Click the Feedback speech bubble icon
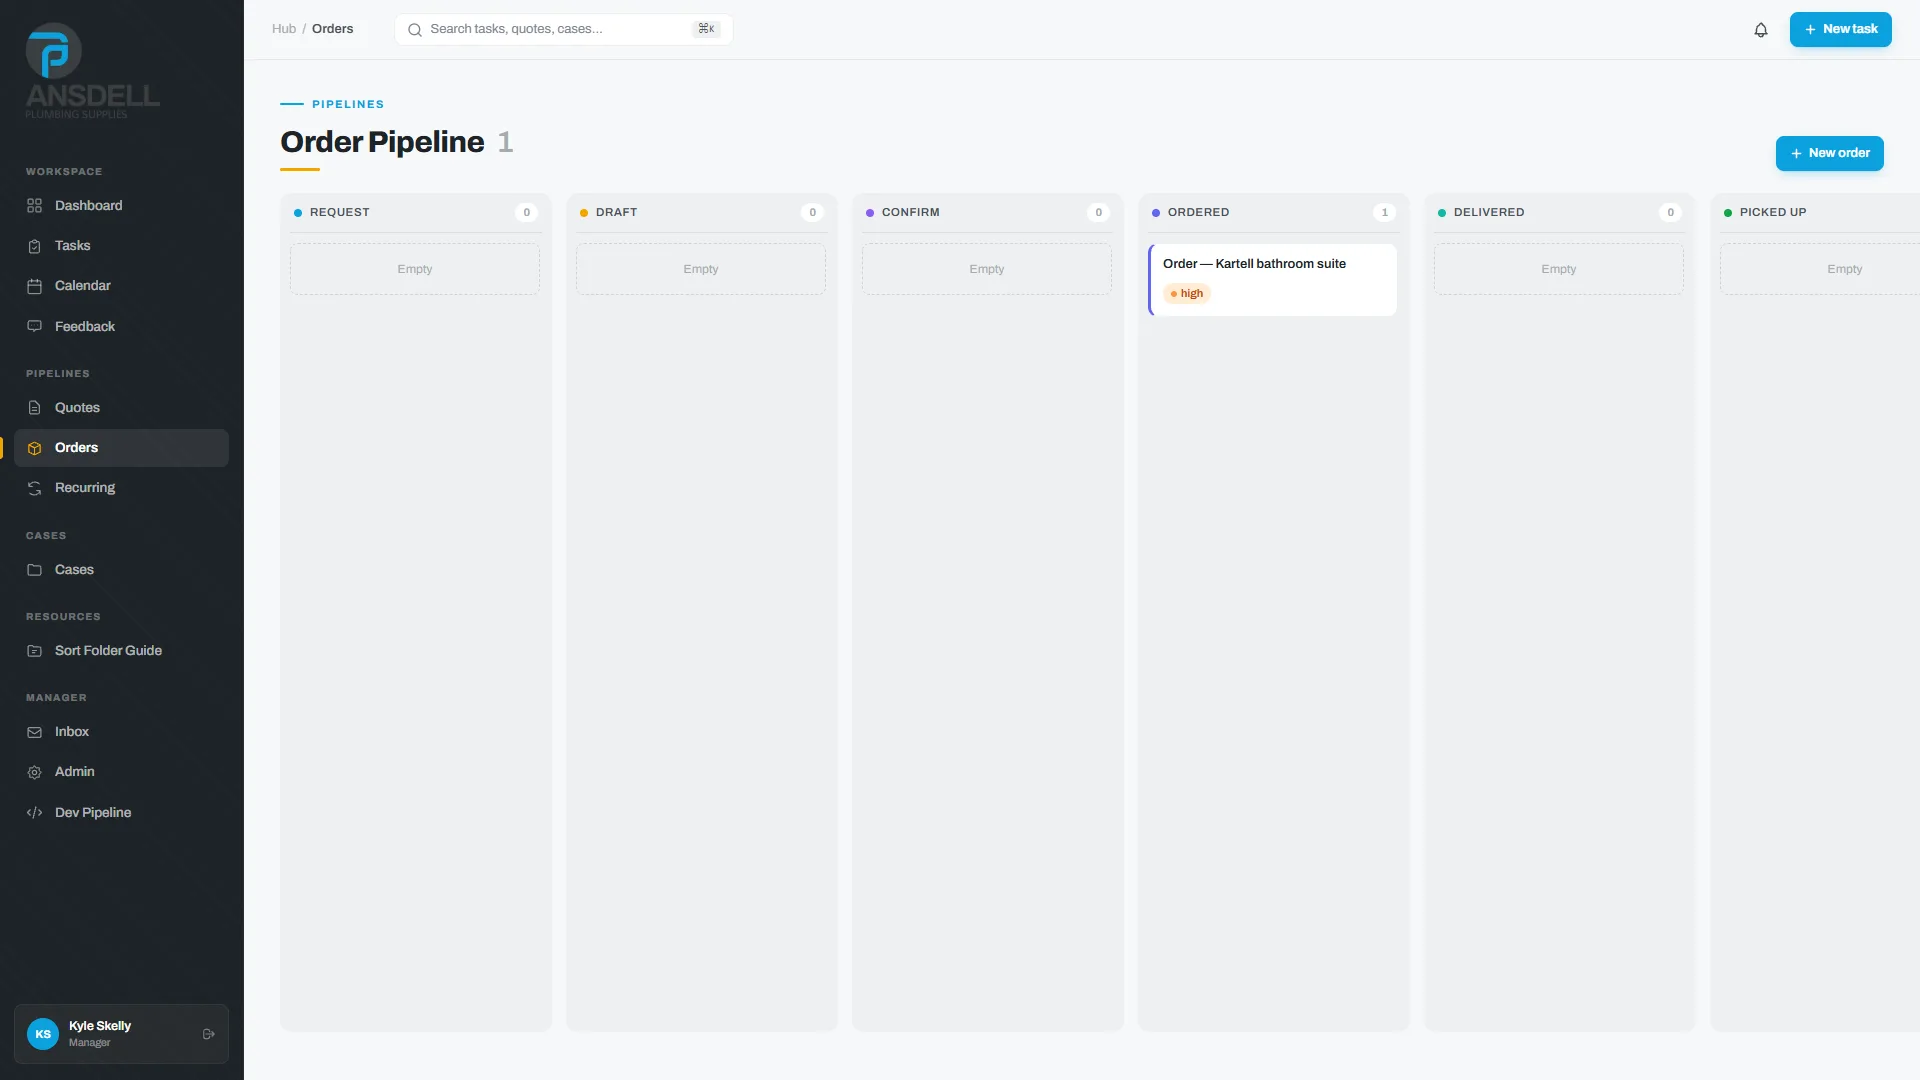 click(34, 327)
